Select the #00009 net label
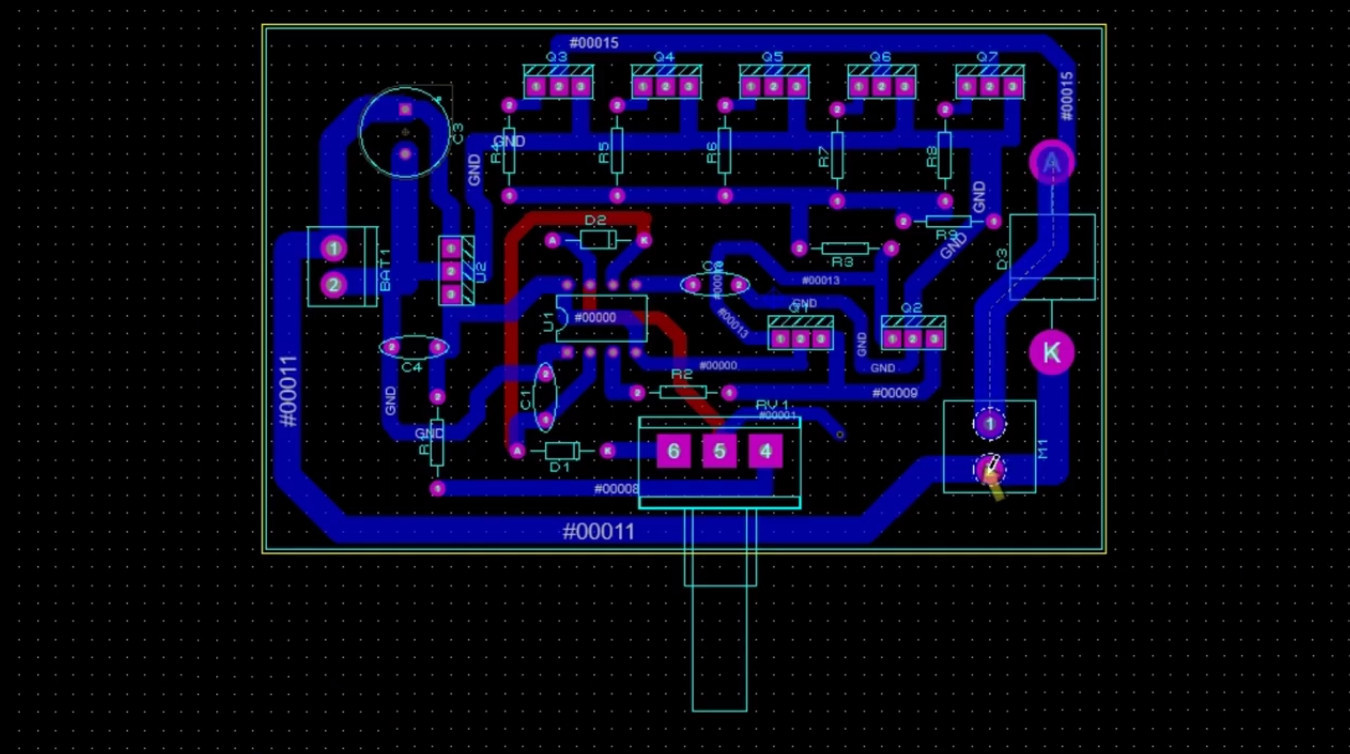 [894, 393]
